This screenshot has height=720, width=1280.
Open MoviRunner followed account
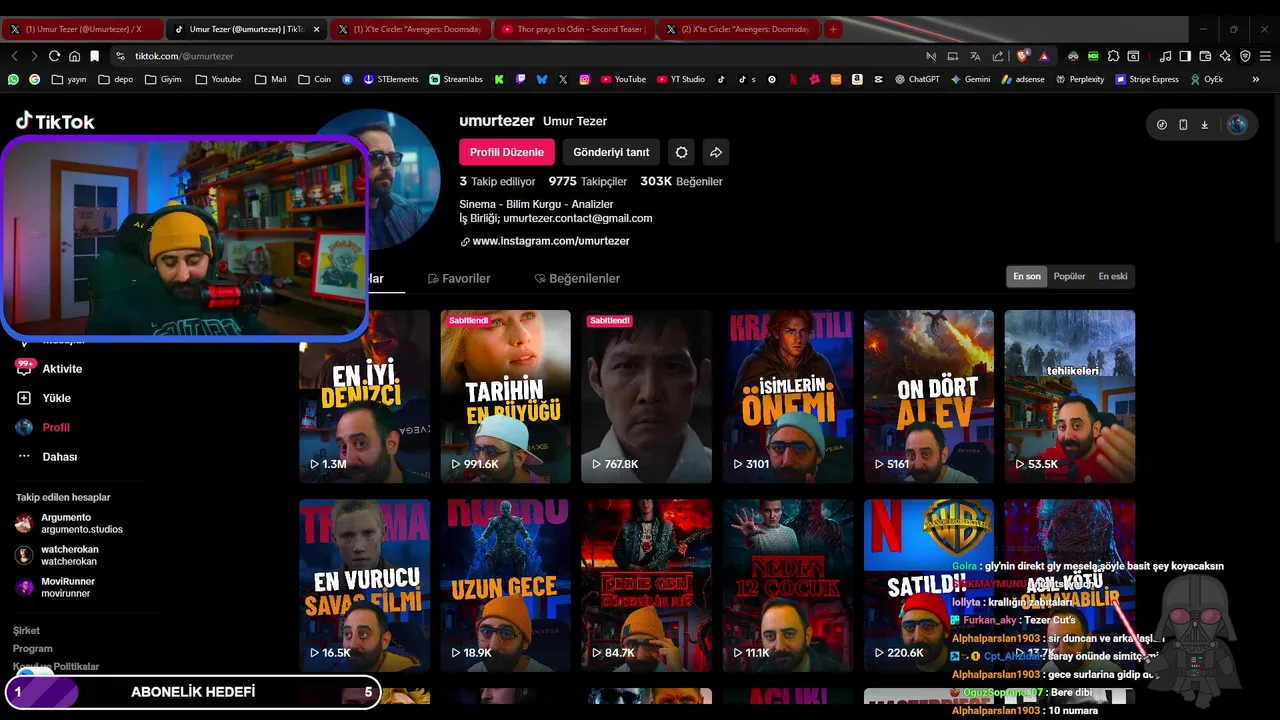55,587
